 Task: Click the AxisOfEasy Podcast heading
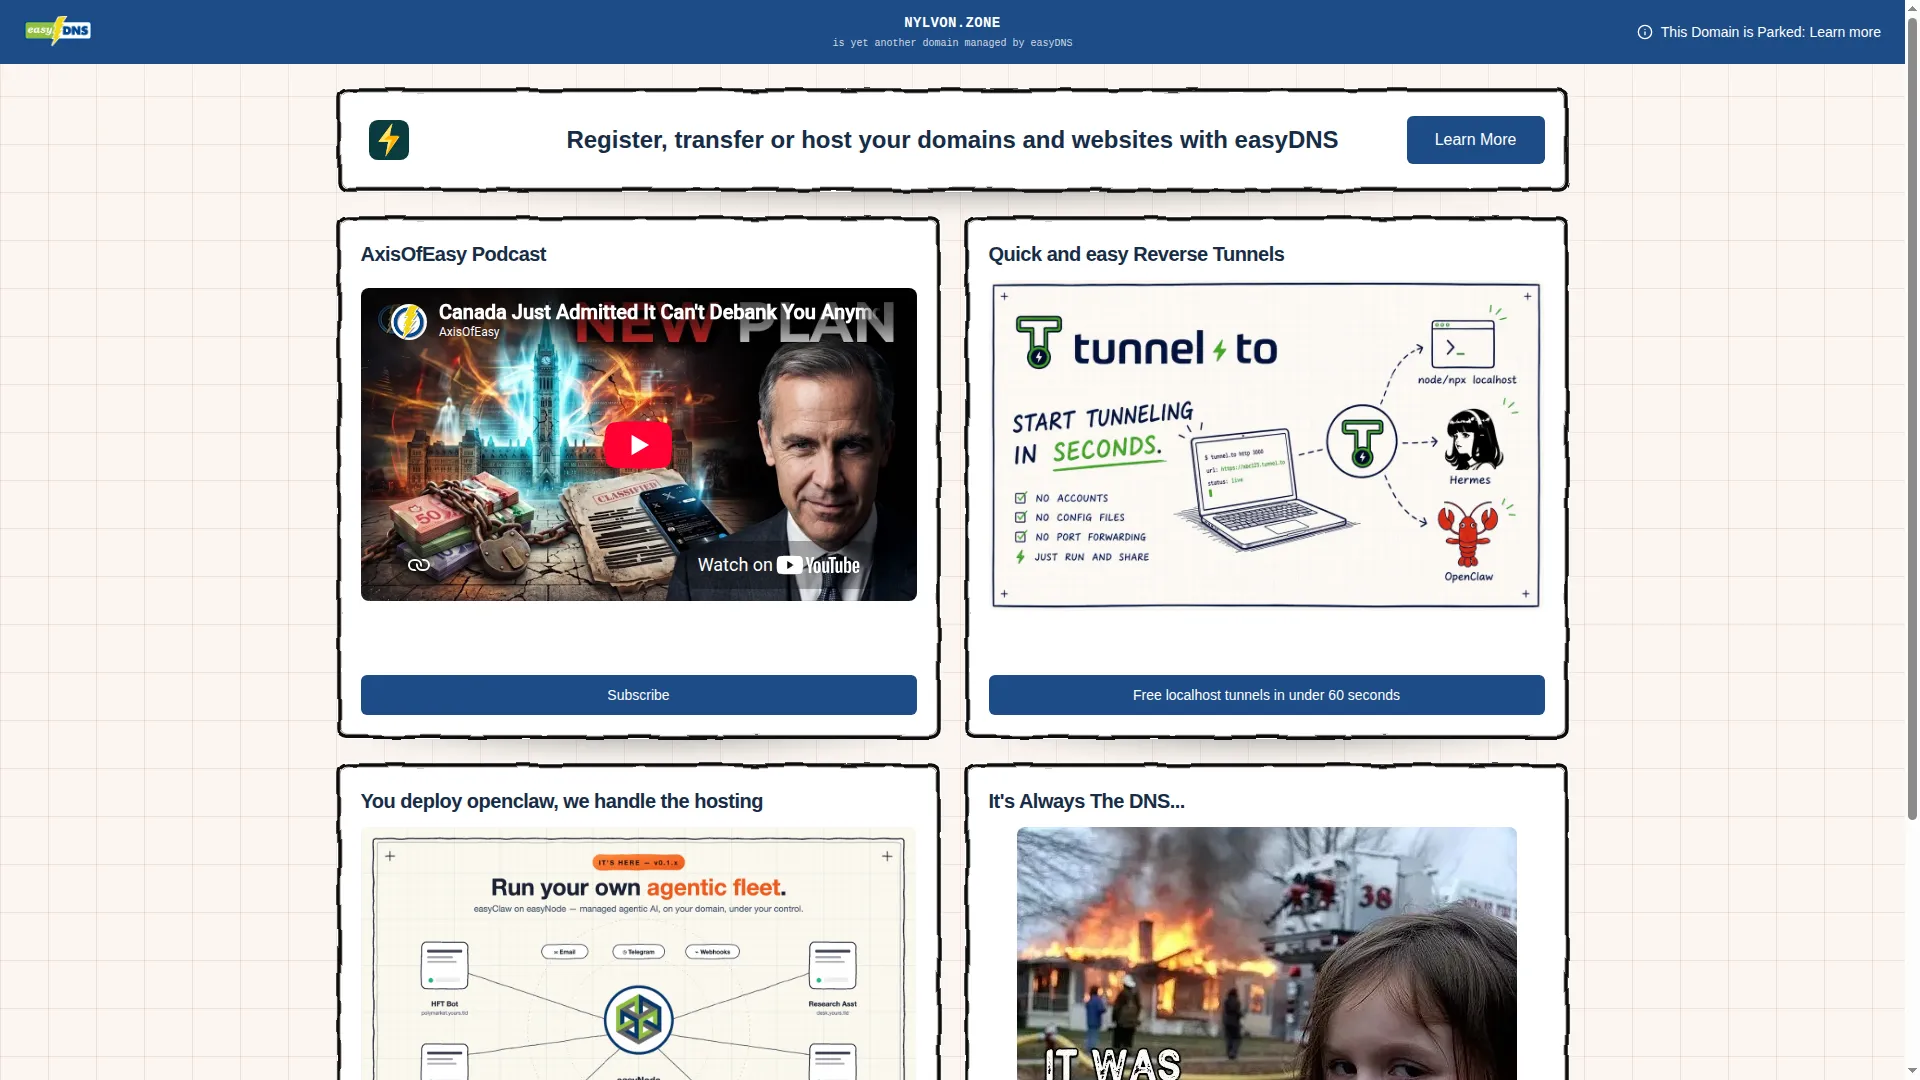[453, 254]
